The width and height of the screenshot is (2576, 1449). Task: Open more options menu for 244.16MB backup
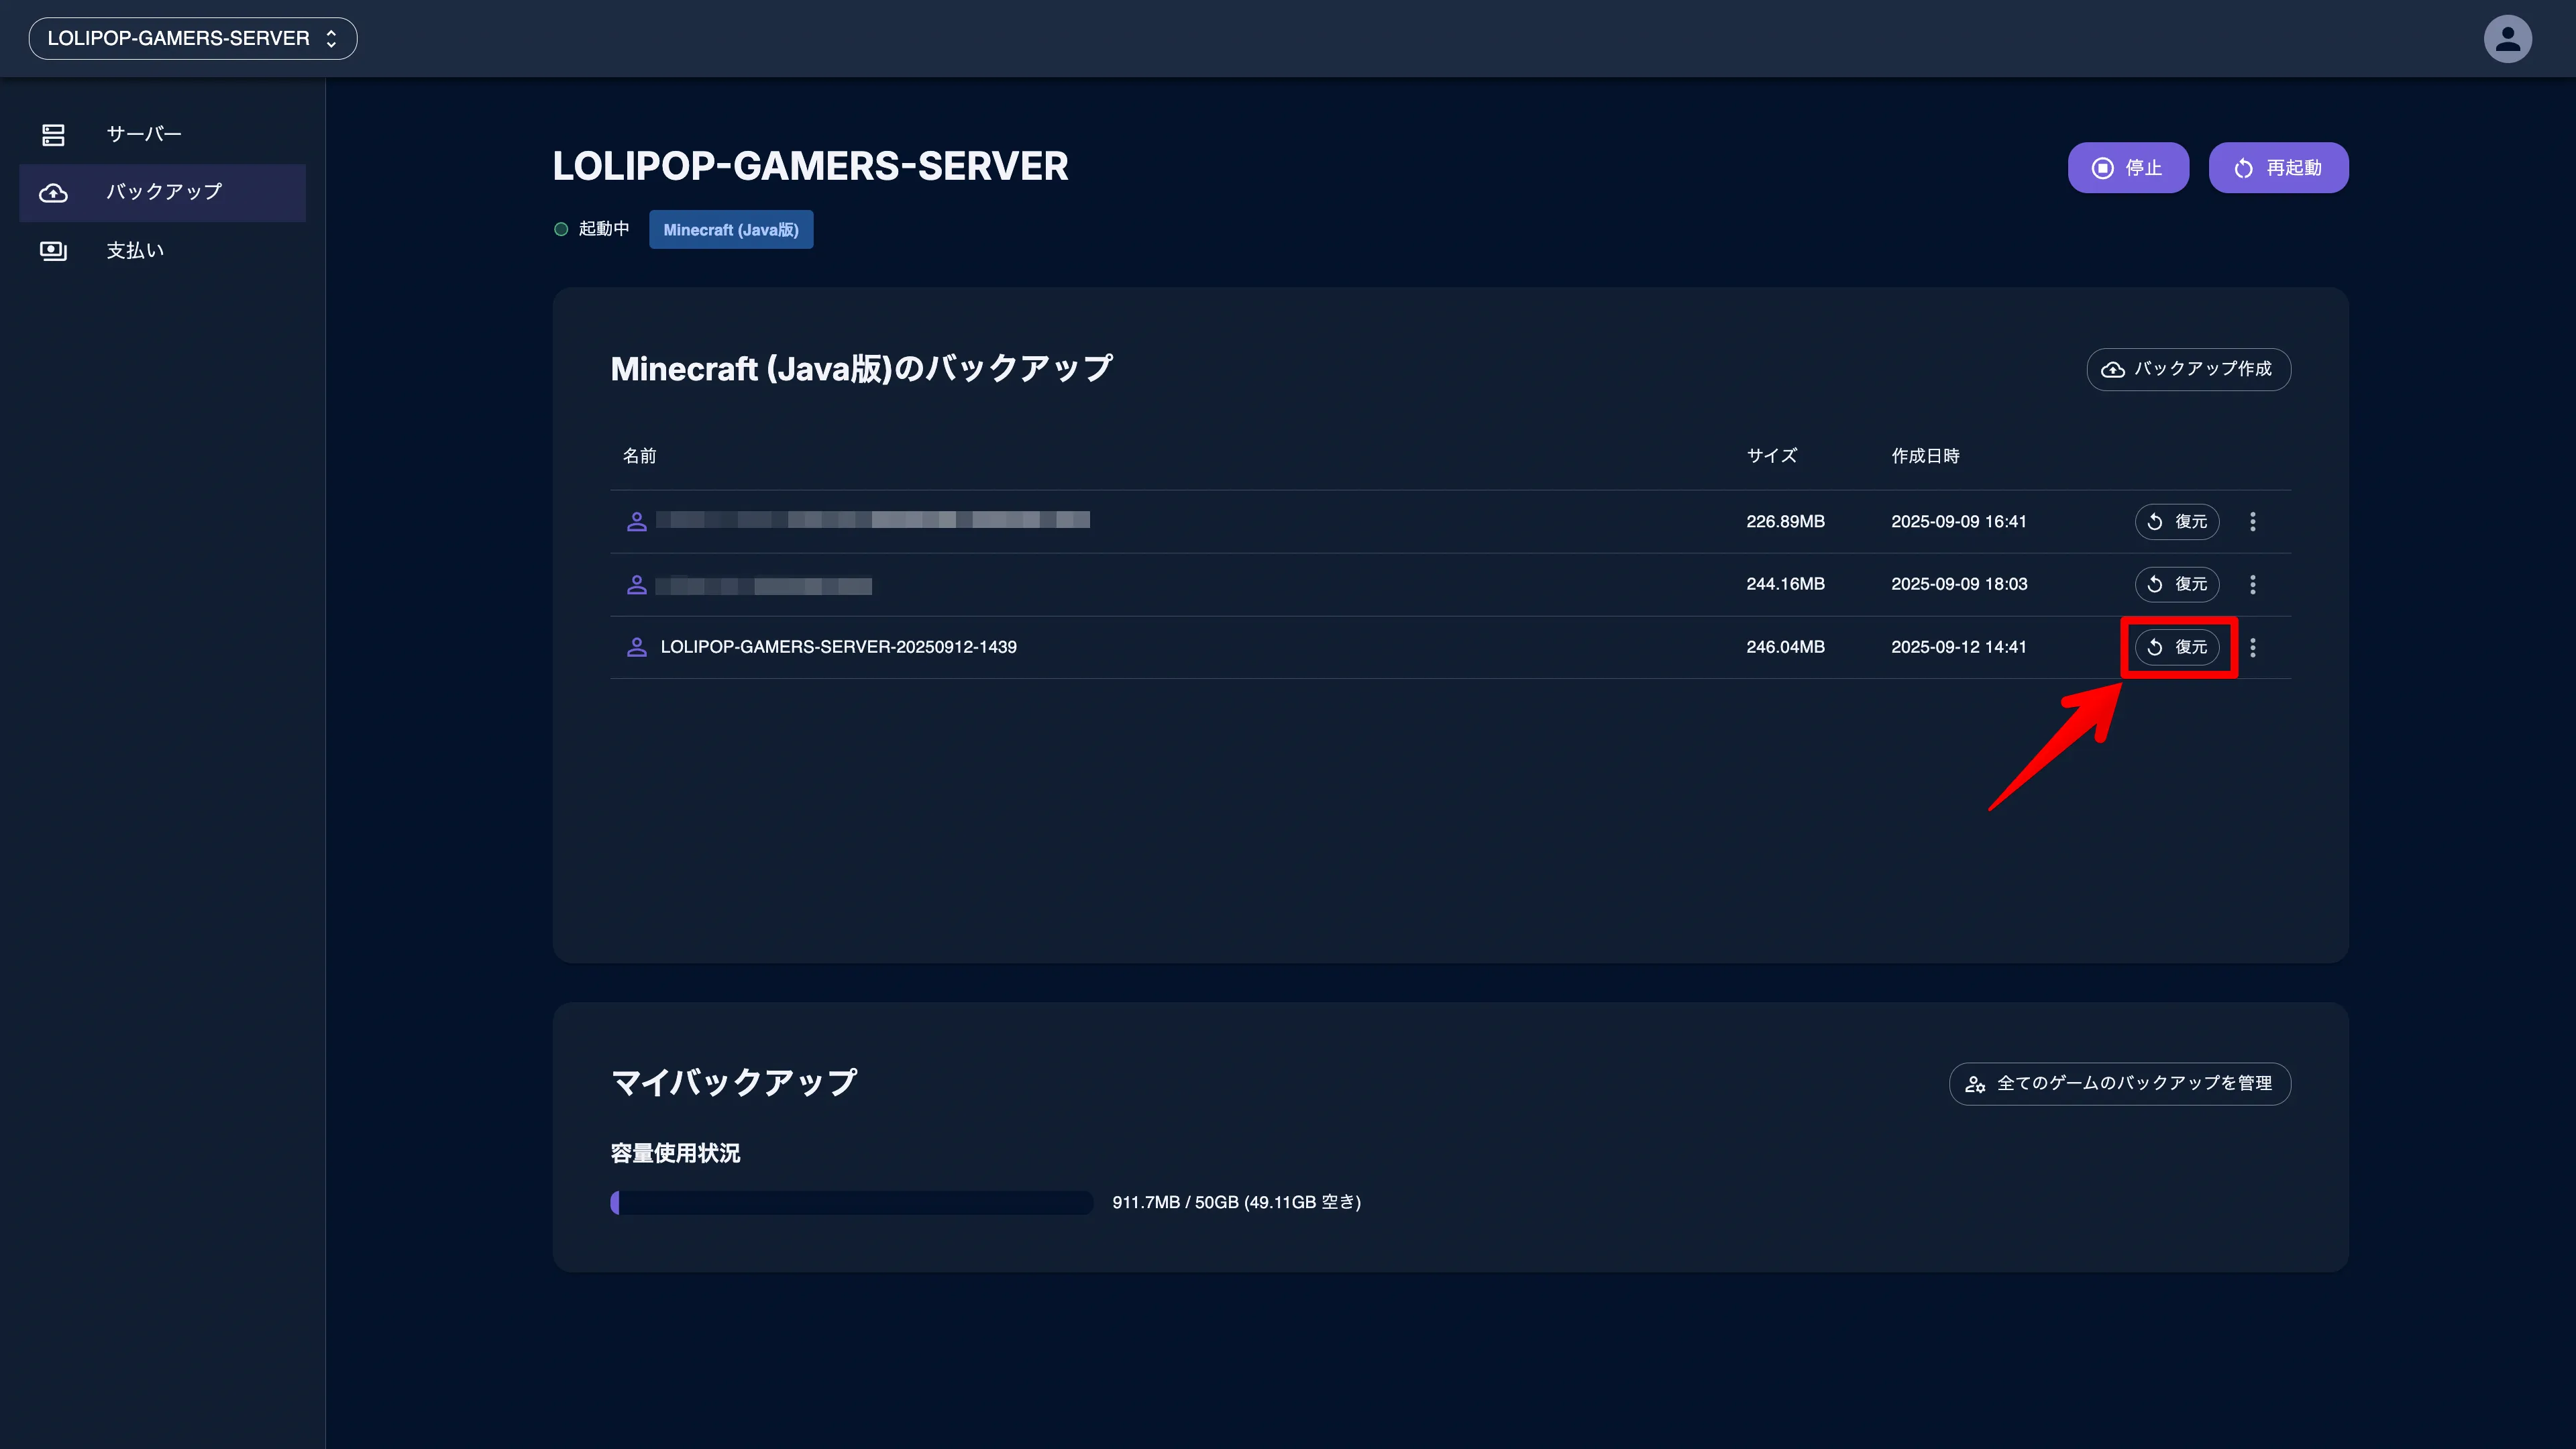click(x=2252, y=584)
